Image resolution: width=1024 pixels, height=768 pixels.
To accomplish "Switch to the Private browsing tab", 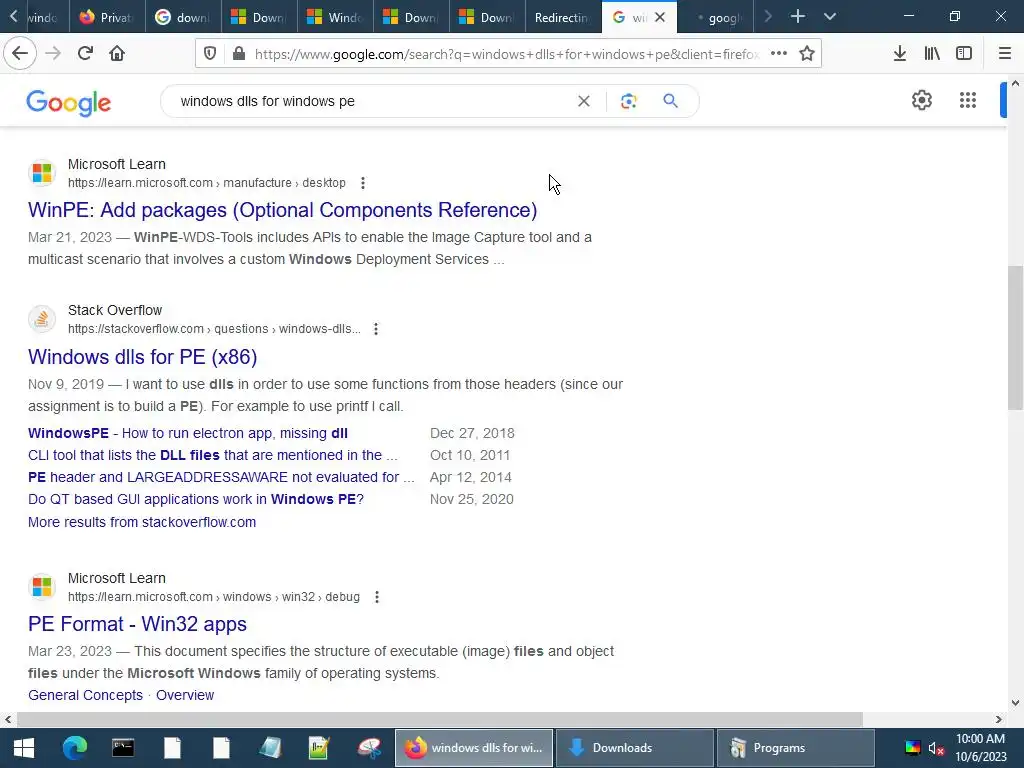I will (x=106, y=17).
